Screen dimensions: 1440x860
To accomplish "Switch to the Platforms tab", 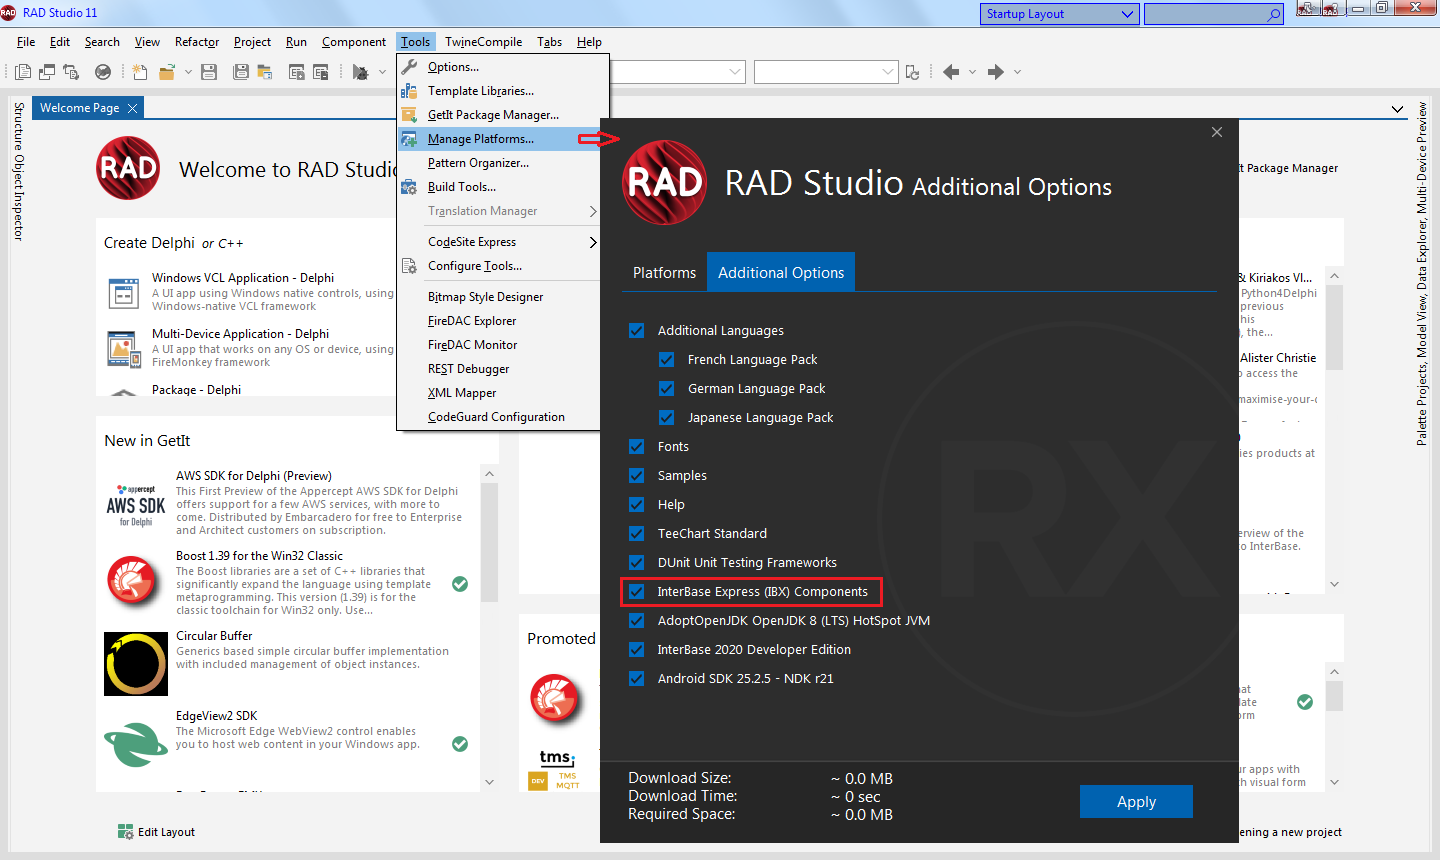I will tap(664, 272).
